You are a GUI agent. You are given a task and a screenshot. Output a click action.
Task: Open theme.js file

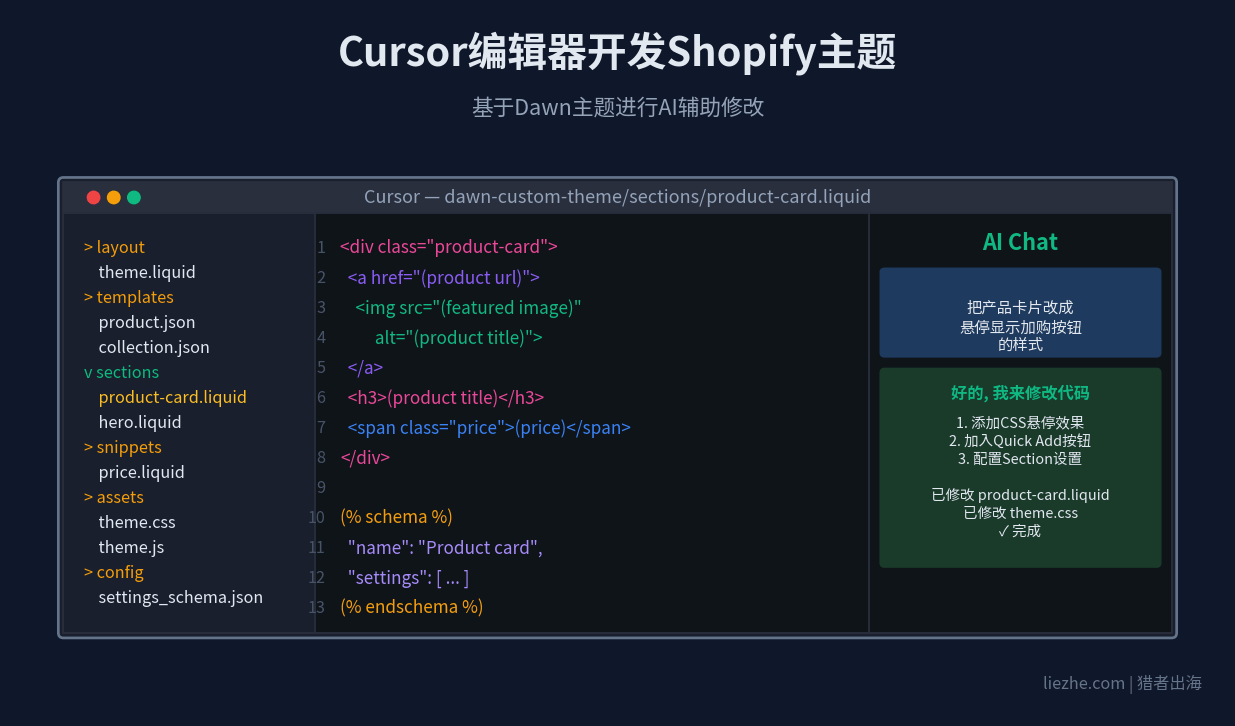point(131,547)
